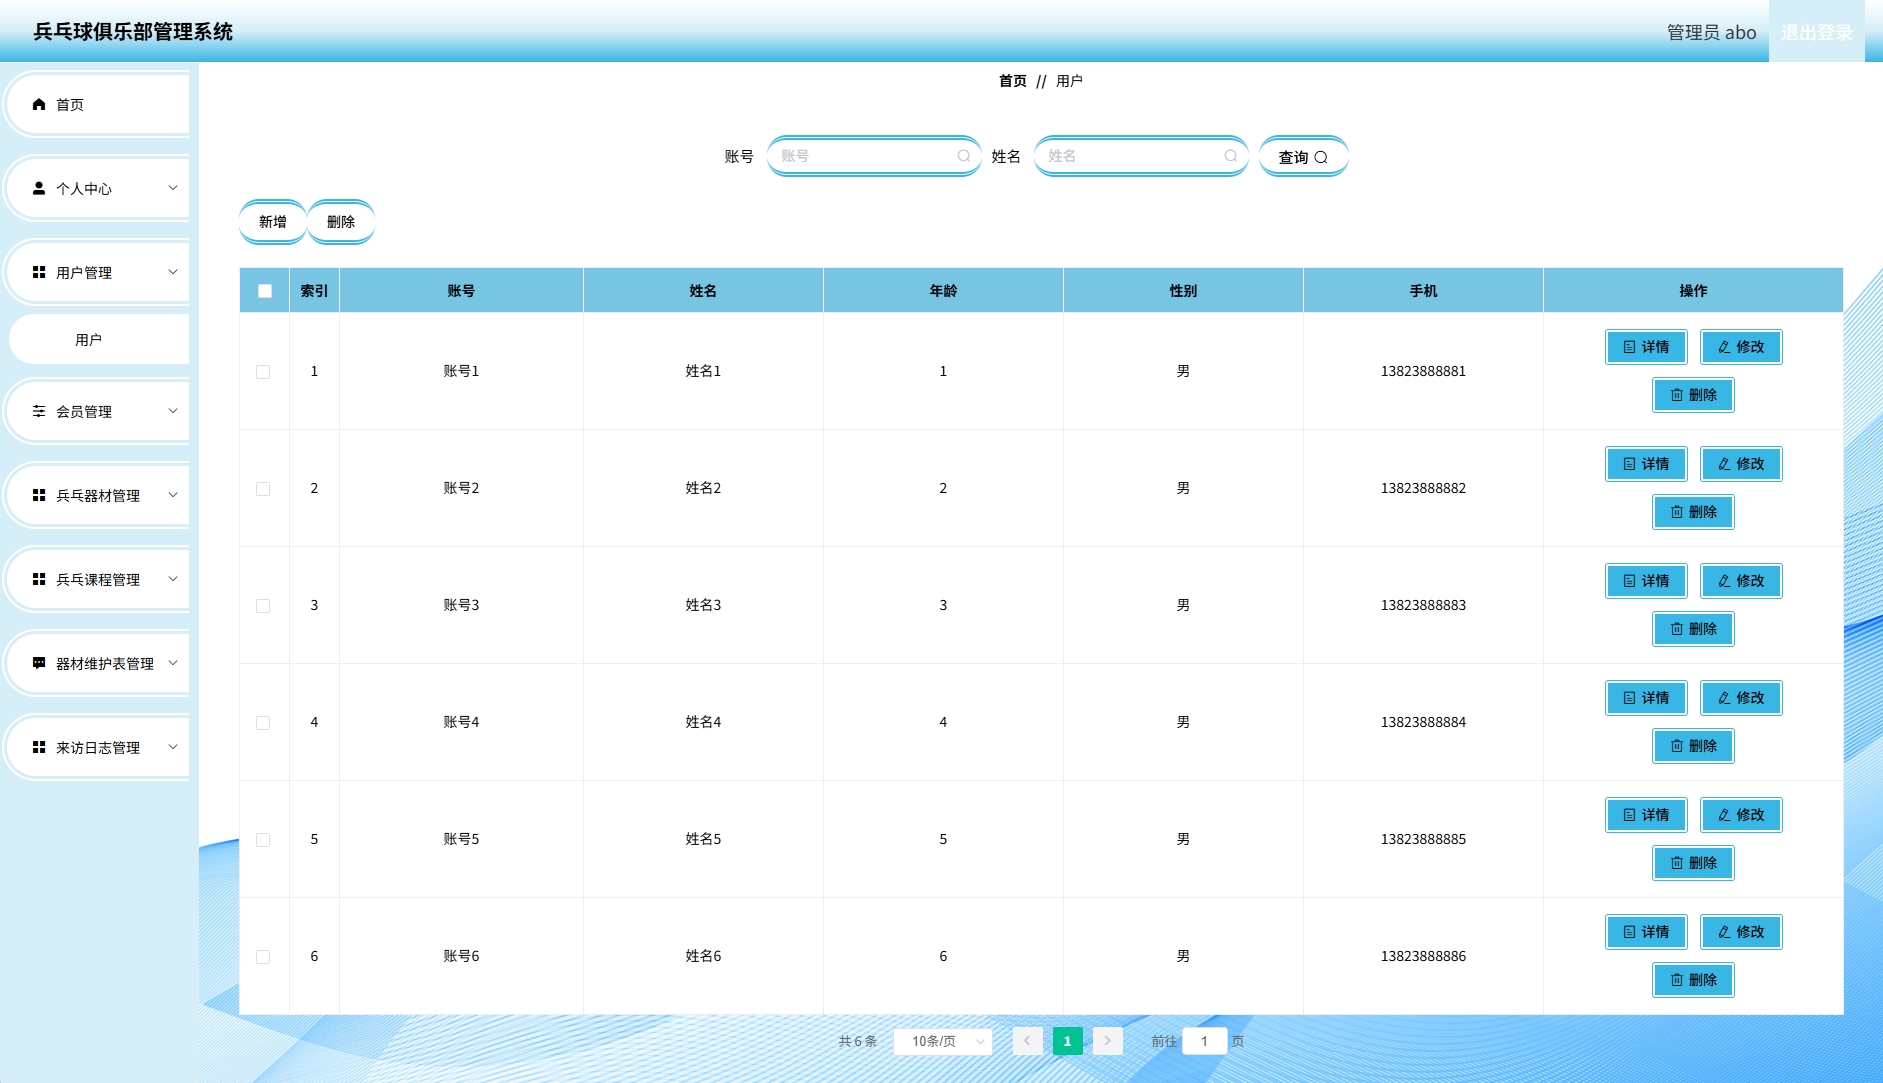This screenshot has height=1083, width=1883.
Task: Click the 查询 search button
Action: [1303, 157]
